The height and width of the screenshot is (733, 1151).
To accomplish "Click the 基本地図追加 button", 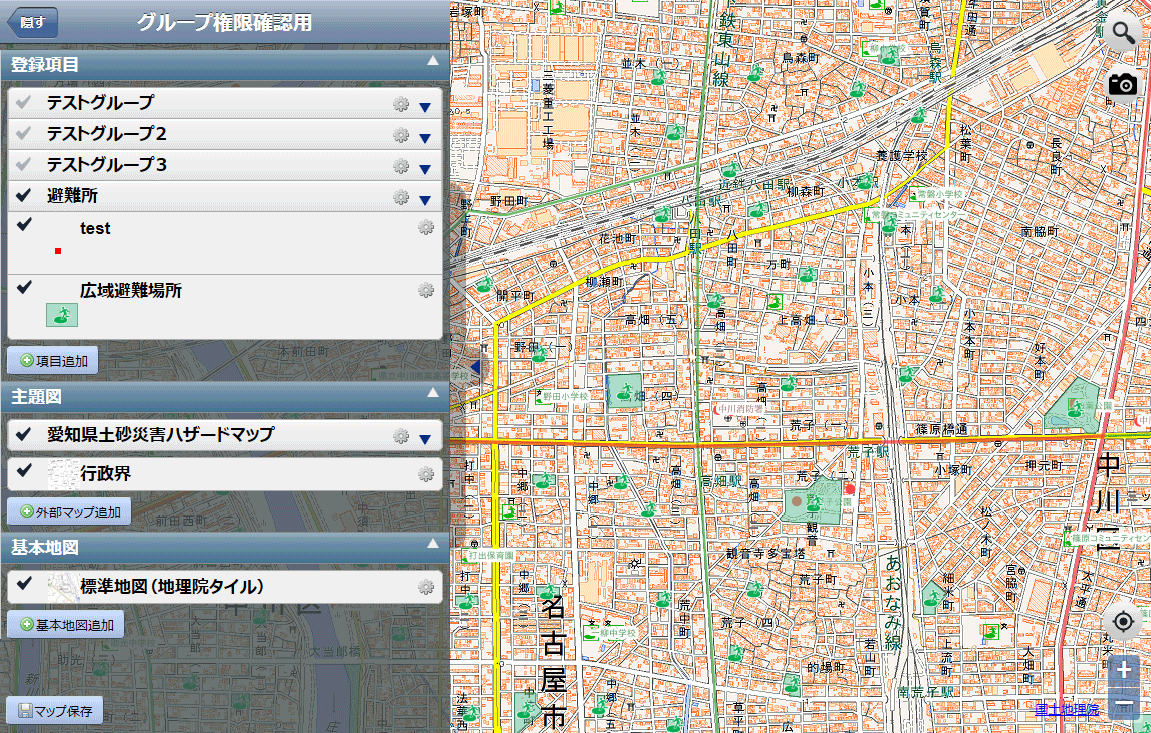I will (66, 624).
